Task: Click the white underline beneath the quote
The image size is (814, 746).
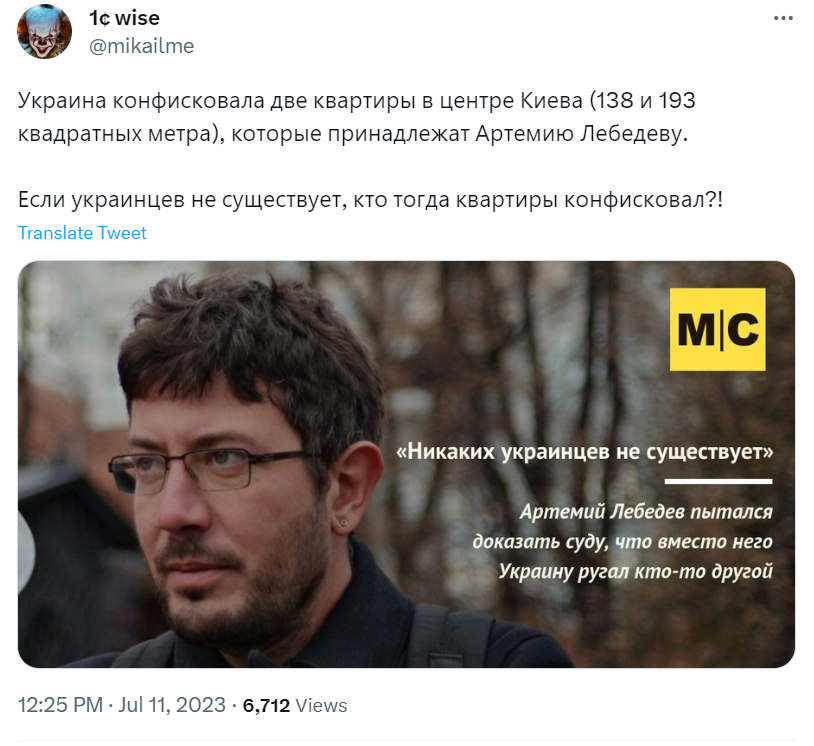Action: [718, 481]
